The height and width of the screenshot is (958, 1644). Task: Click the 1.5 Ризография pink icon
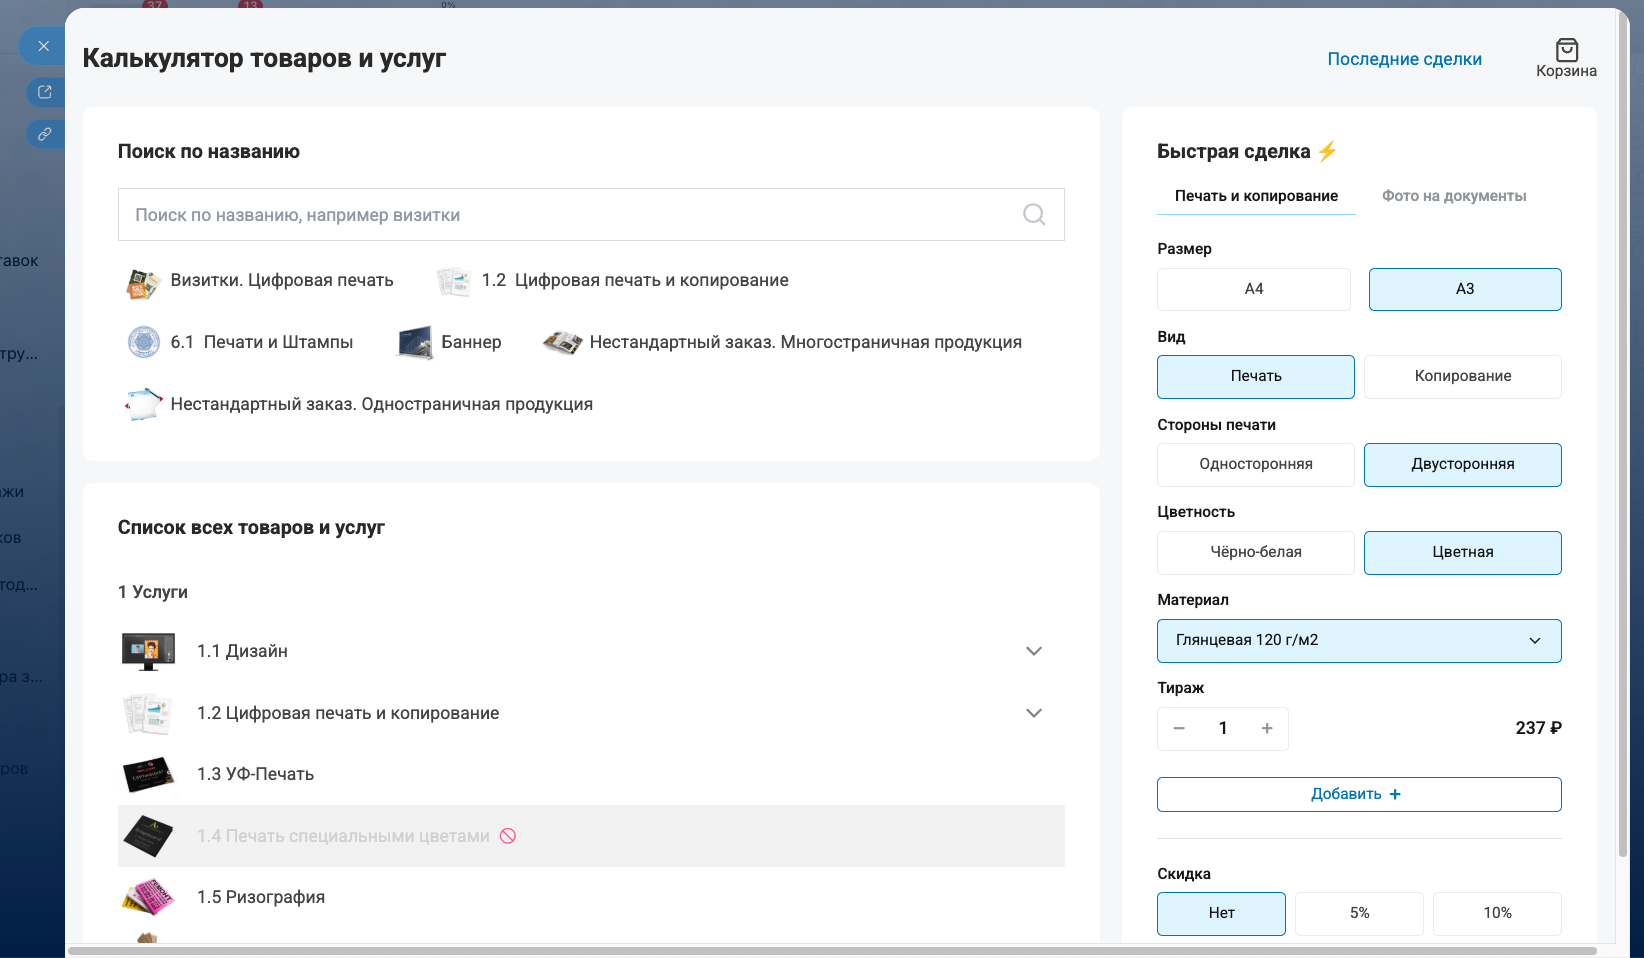pyautogui.click(x=147, y=896)
